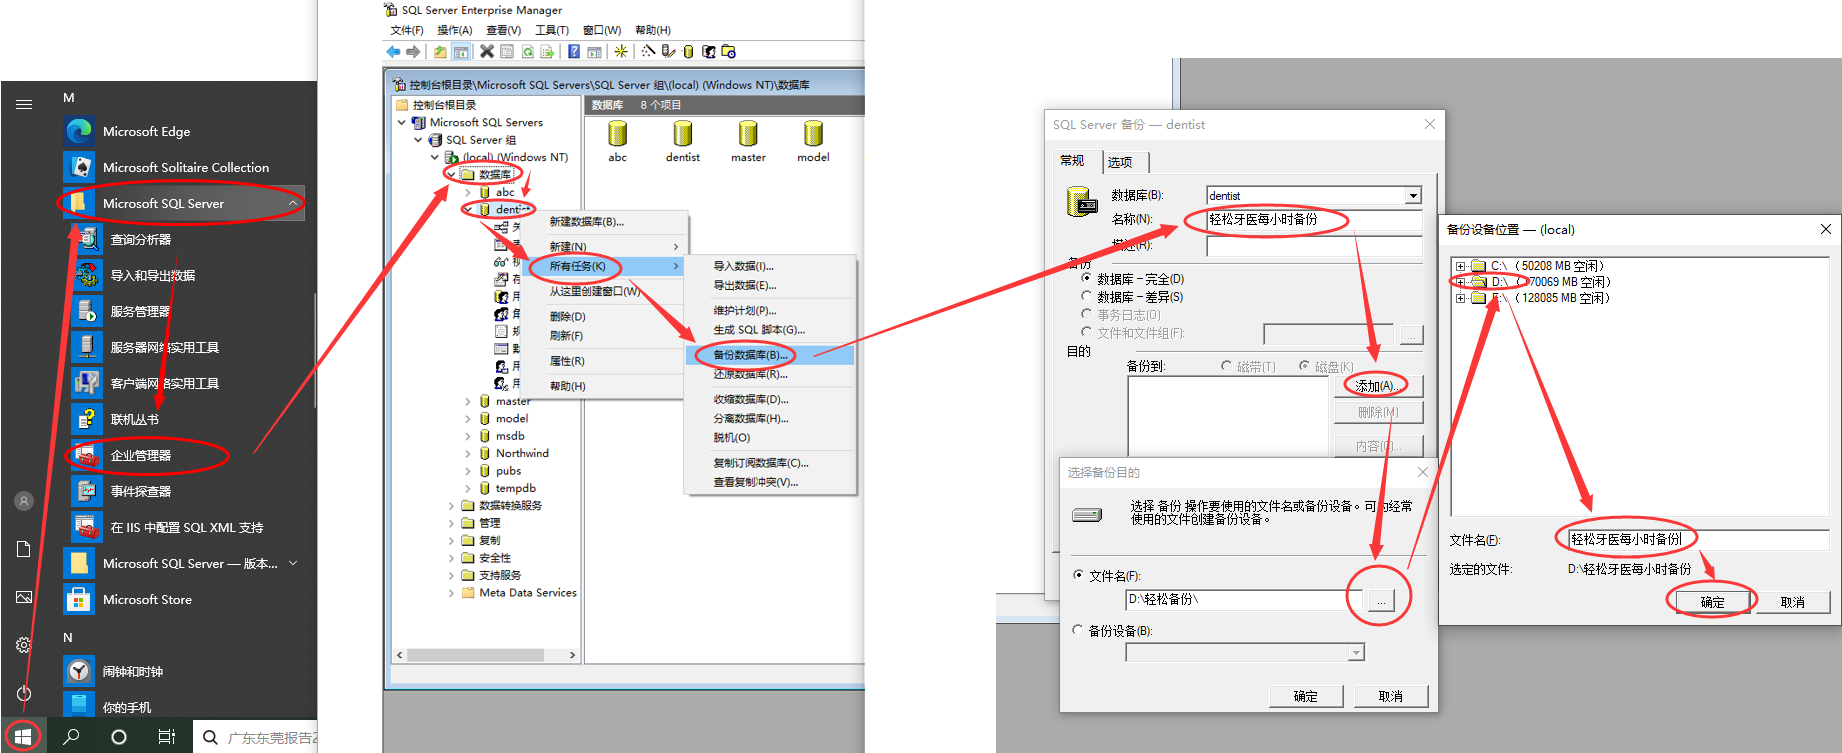Viewport: 1842px width, 753px height.
Task: Click the Start menu Power icon
Action: pyautogui.click(x=24, y=693)
